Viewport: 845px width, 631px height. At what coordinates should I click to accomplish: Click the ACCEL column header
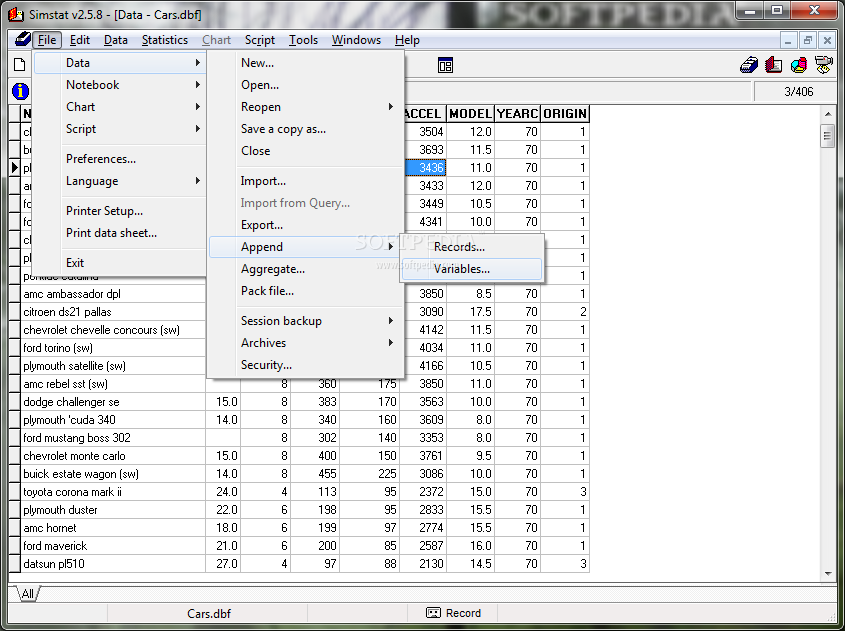pos(424,114)
